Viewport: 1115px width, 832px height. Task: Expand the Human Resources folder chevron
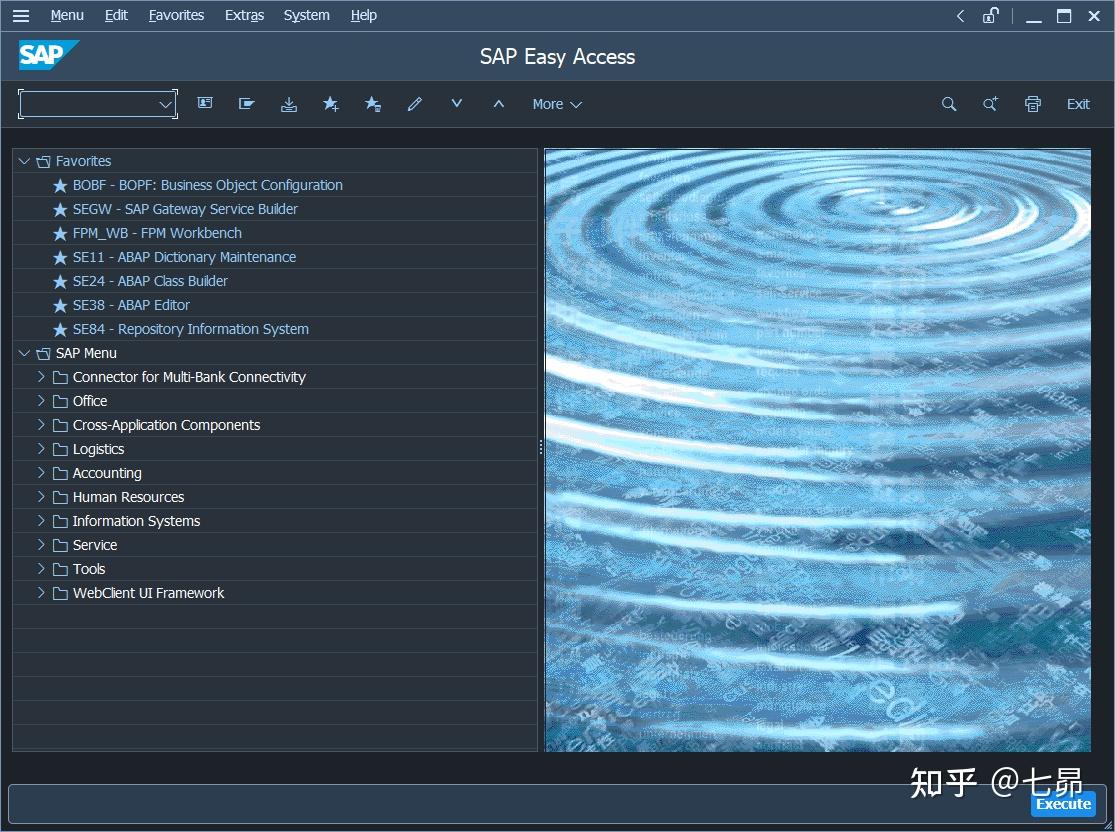[x=41, y=497]
